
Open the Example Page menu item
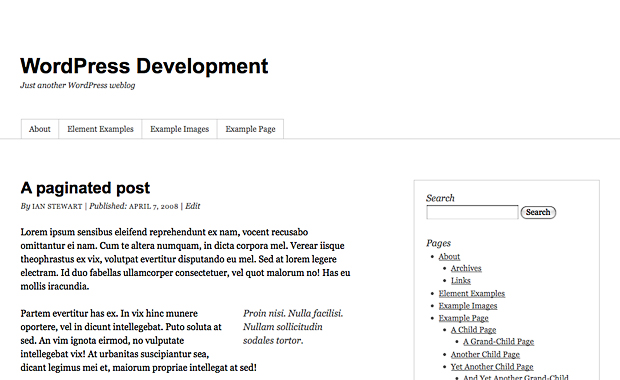250,129
